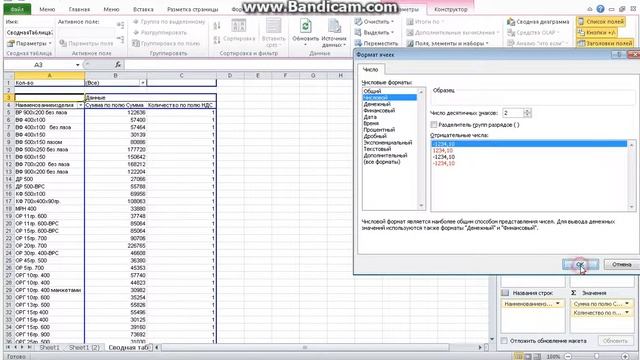Click Переместить pivot table button
This screenshot has width=640, height=360.
376,43
